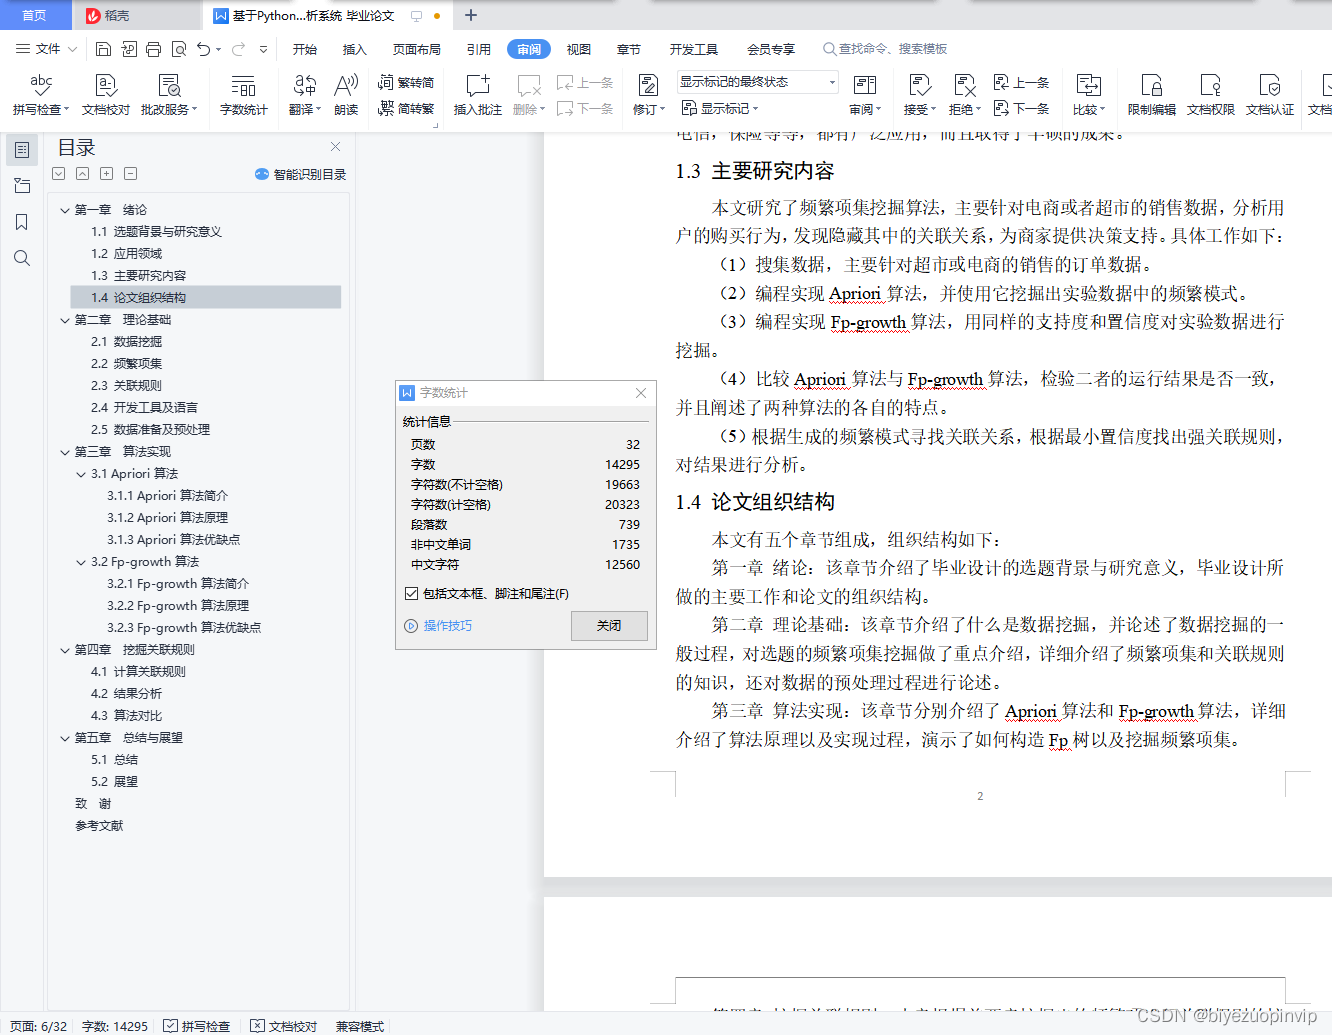Collapse 第一章 绪论 in the outline
1332x1035 pixels.
tap(65, 210)
